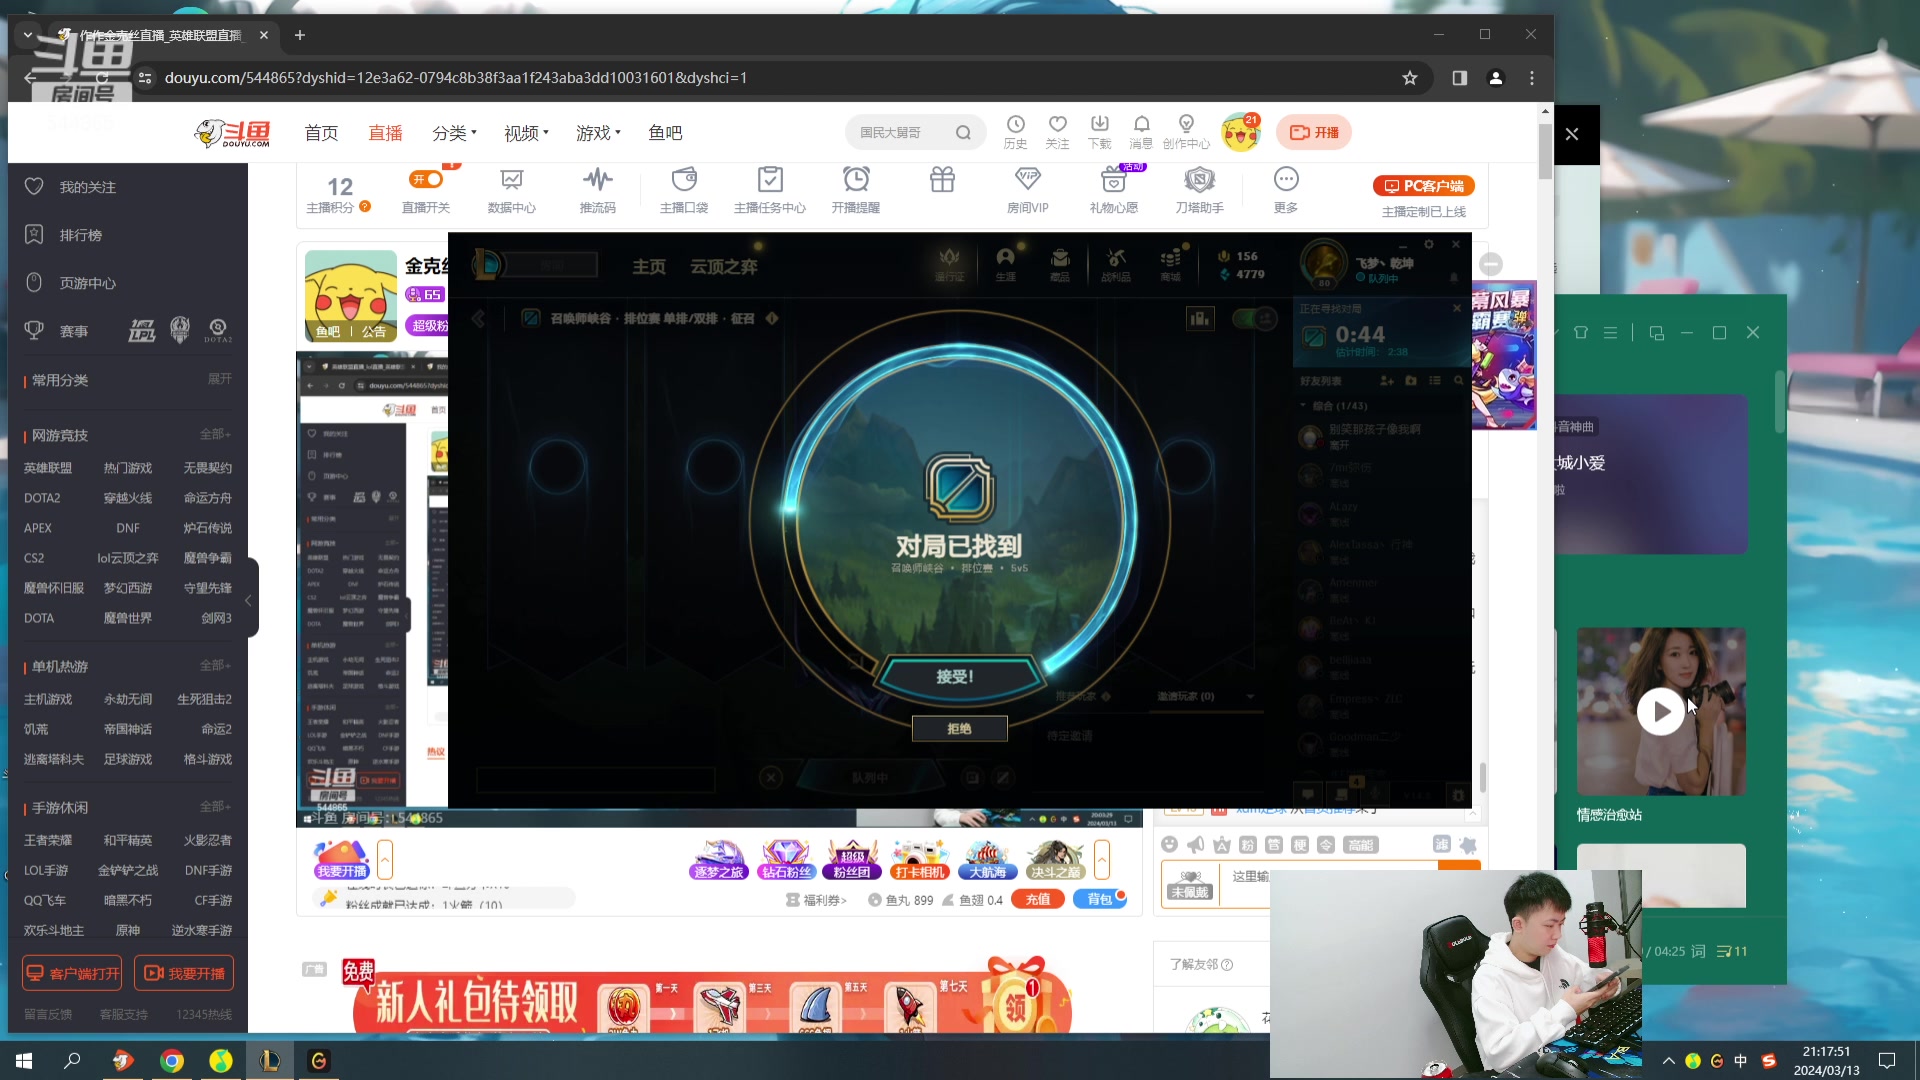Image resolution: width=1920 pixels, height=1080 pixels.
Task: Expand the arrow right of 决斗之巅
Action: (1102, 860)
